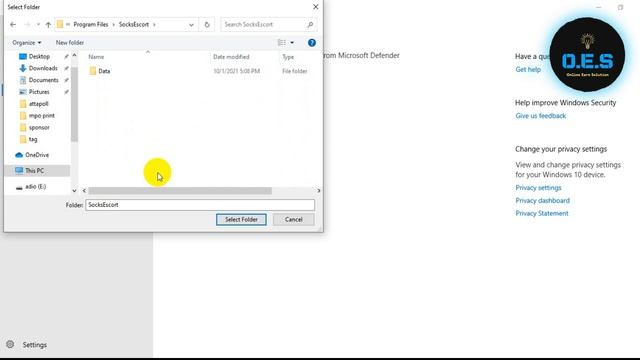Click the forward navigation arrow in dialog
Image resolution: width=640 pixels, height=360 pixels.
click(27, 24)
